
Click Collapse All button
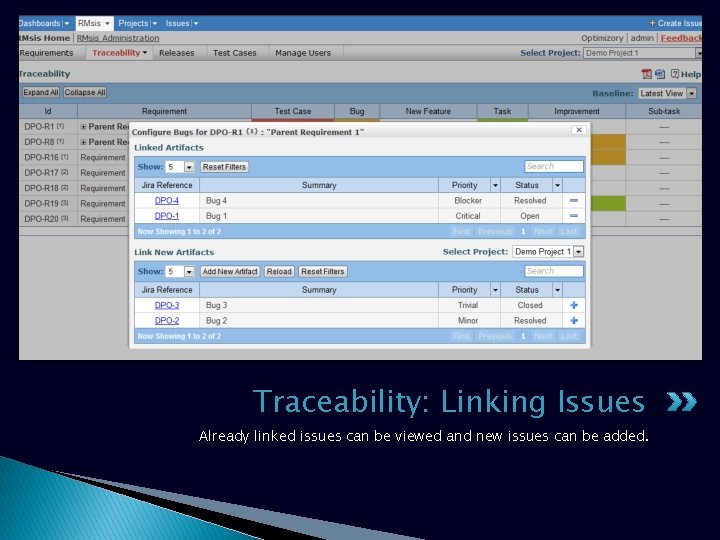(x=85, y=92)
